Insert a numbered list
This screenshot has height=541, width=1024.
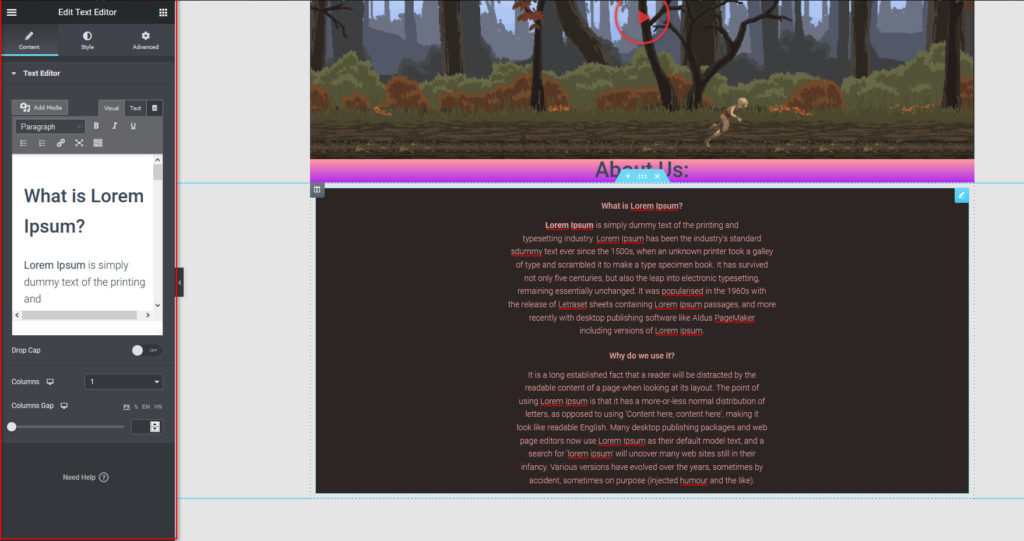pos(42,143)
